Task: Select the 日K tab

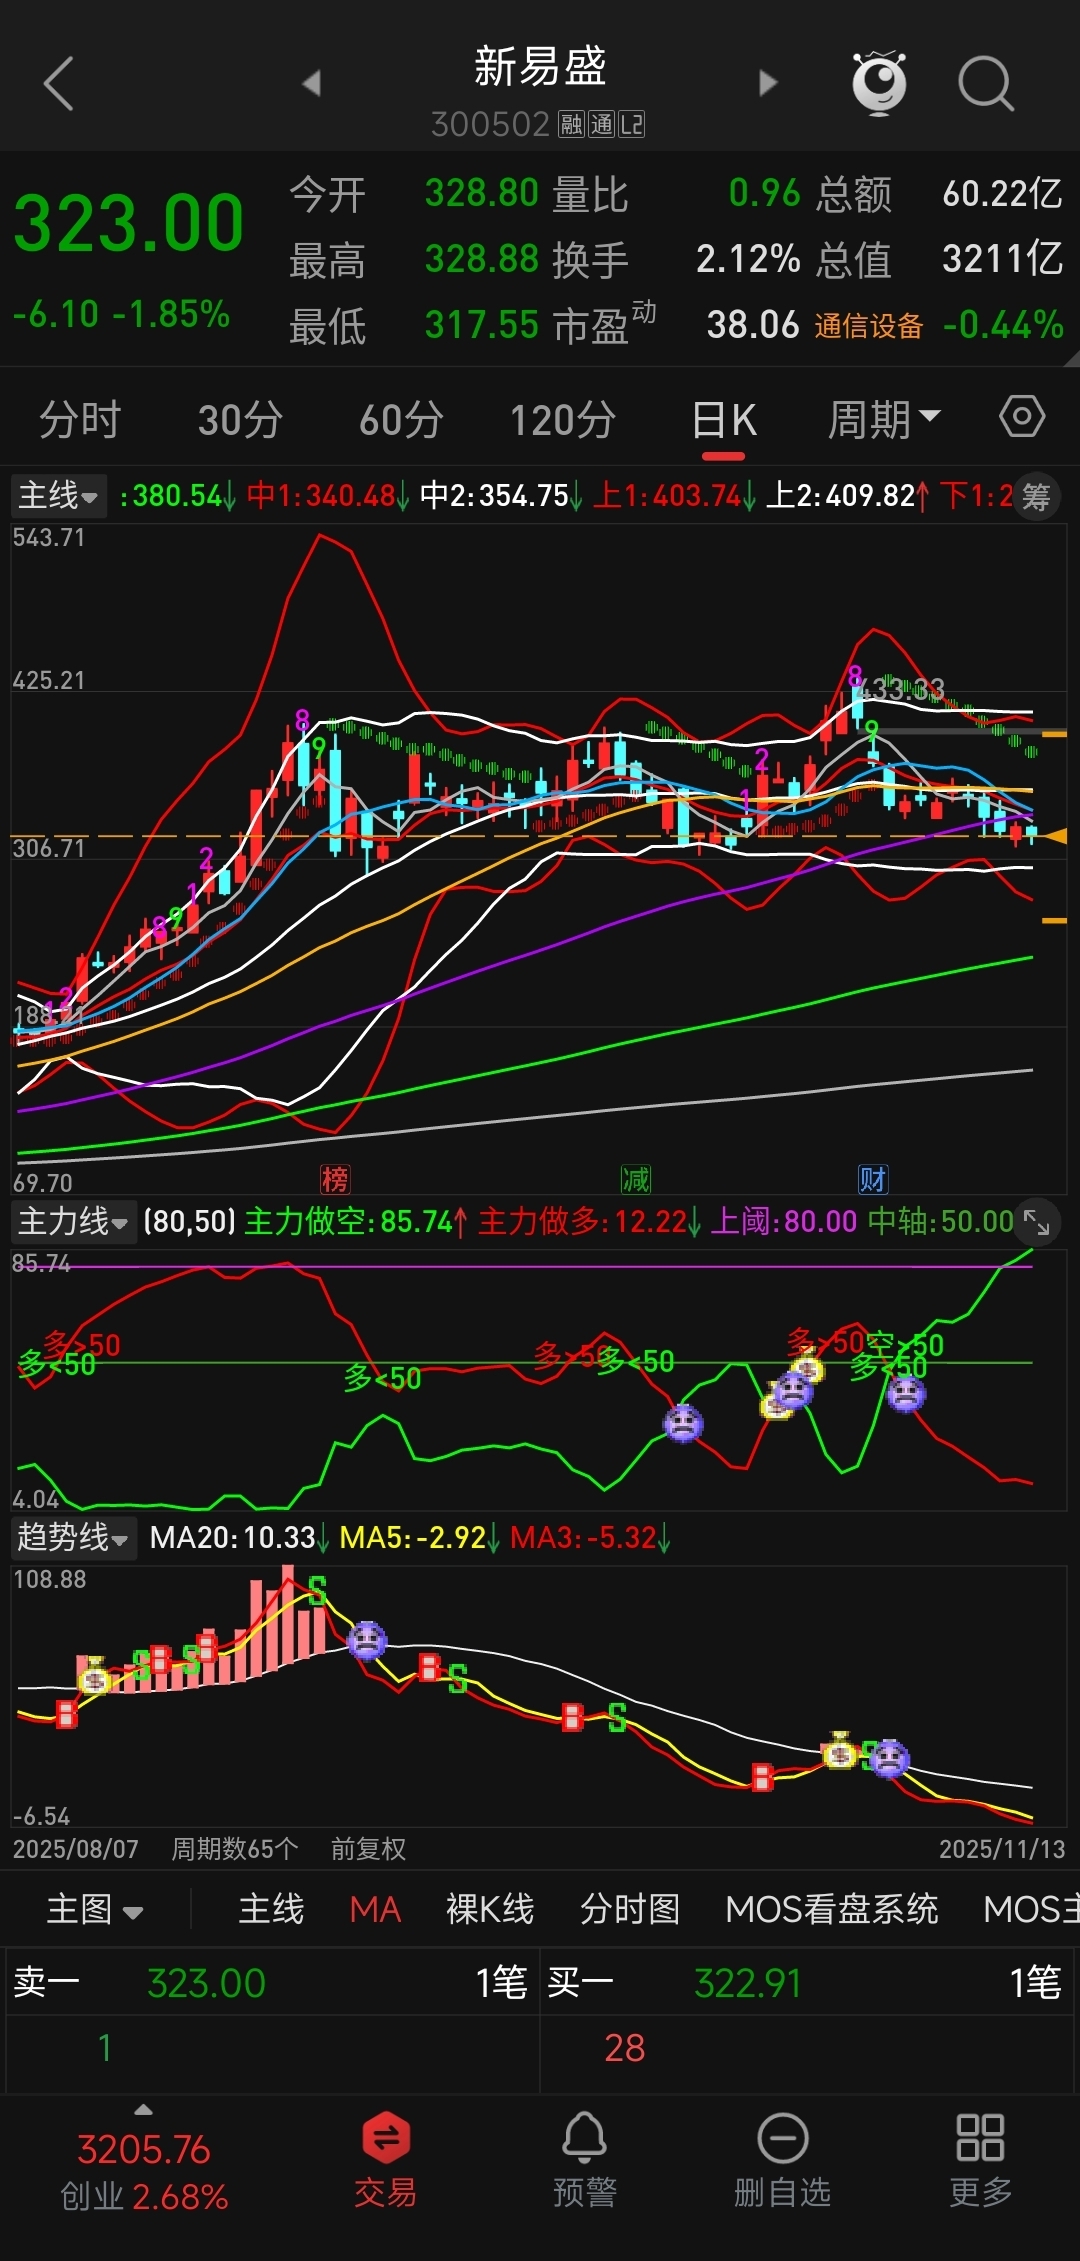Action: [x=724, y=419]
